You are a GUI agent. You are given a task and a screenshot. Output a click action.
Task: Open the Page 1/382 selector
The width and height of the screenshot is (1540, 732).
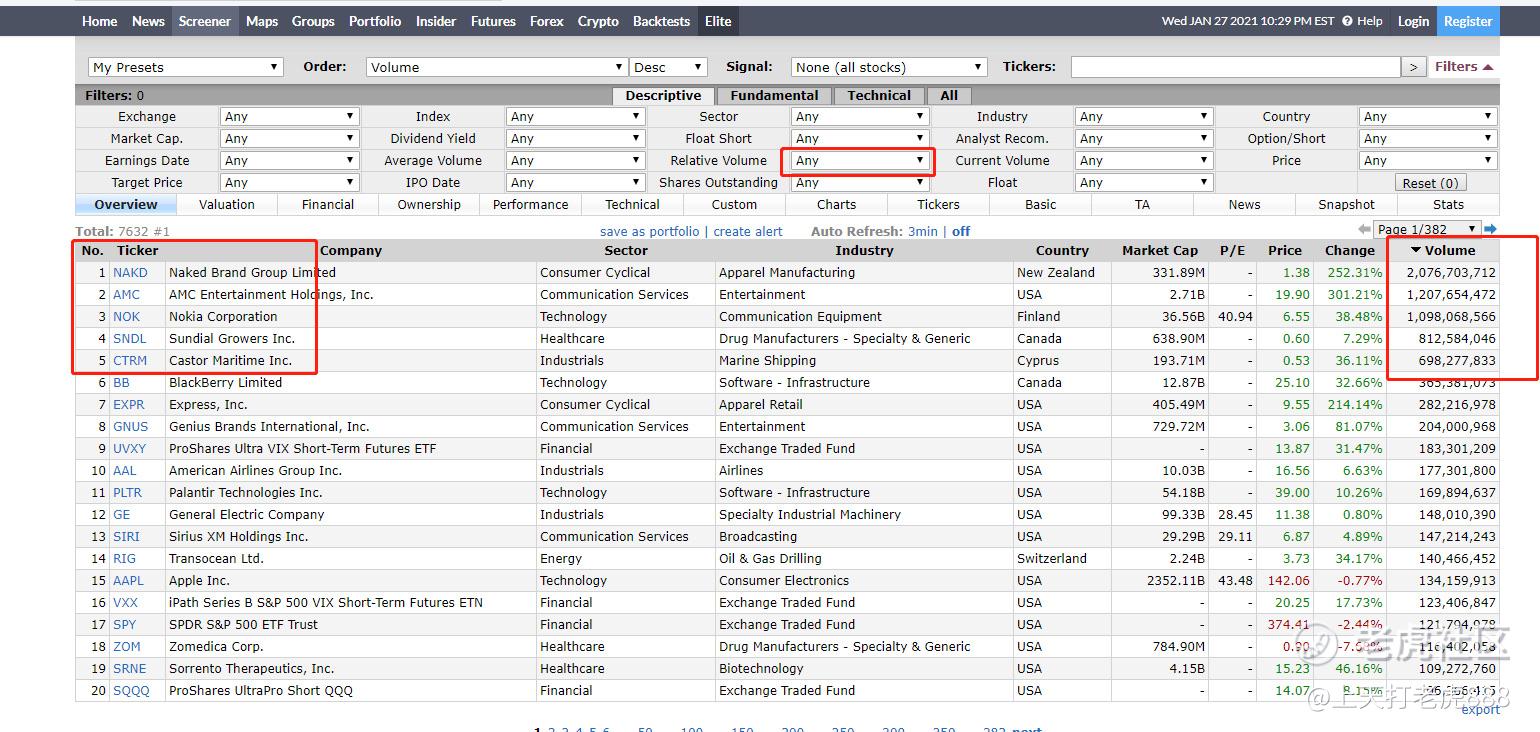click(x=1427, y=229)
